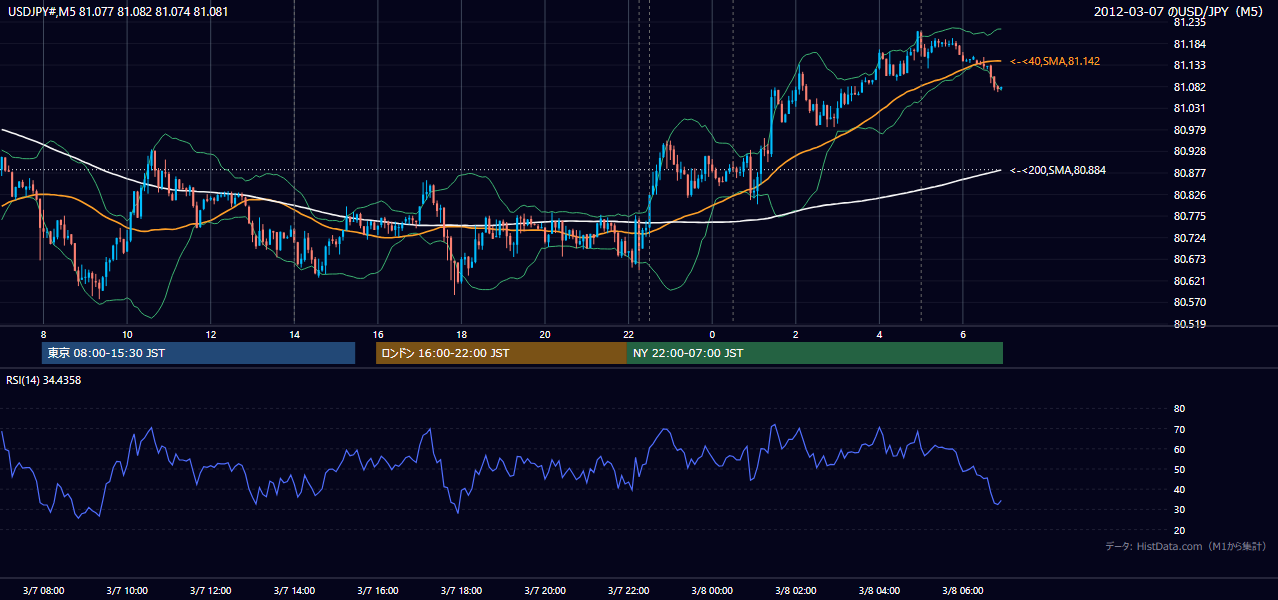The image size is (1278, 600).
Task: Click price axis value 81.235
Action: [x=1189, y=22]
